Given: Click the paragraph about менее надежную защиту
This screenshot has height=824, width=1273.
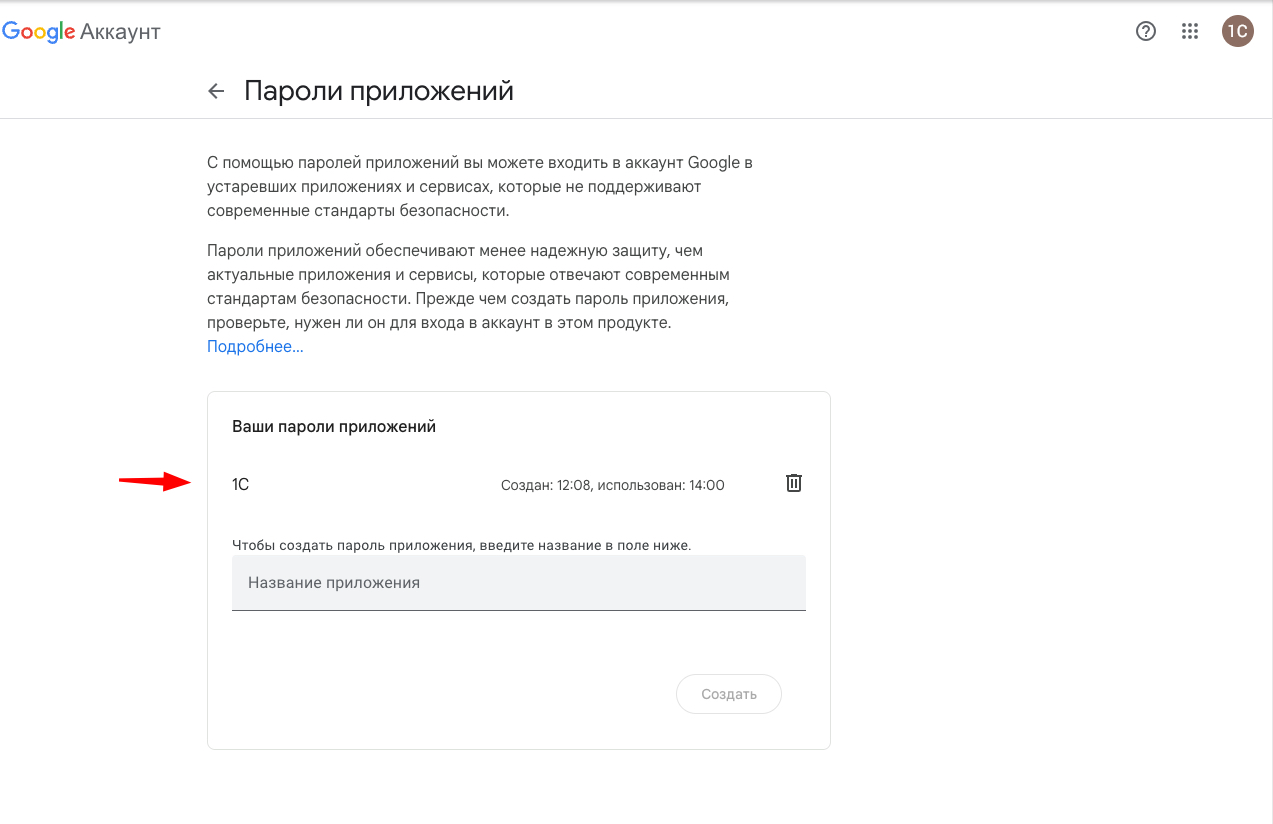Looking at the screenshot, I should coord(468,287).
